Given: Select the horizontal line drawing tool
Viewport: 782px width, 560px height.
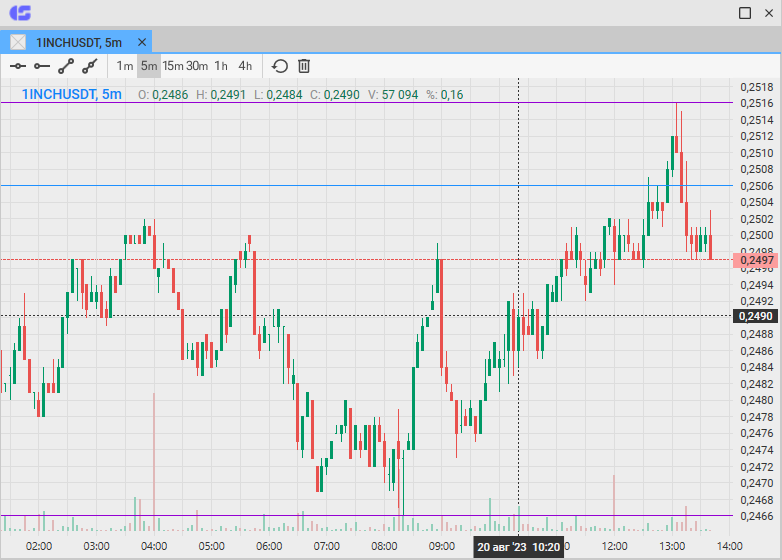Looking at the screenshot, I should coord(17,66).
